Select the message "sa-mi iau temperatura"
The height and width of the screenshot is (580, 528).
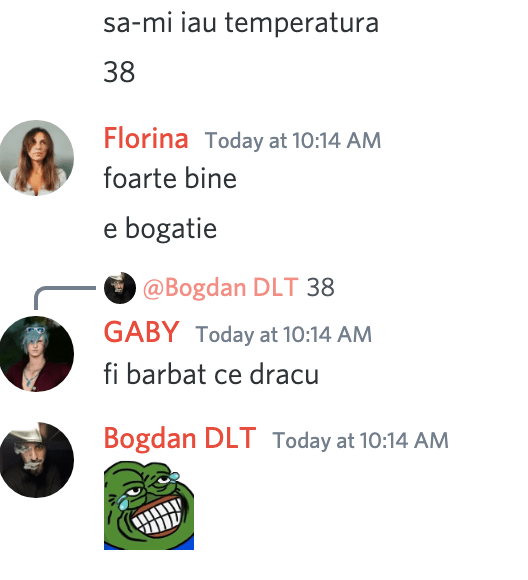241,23
